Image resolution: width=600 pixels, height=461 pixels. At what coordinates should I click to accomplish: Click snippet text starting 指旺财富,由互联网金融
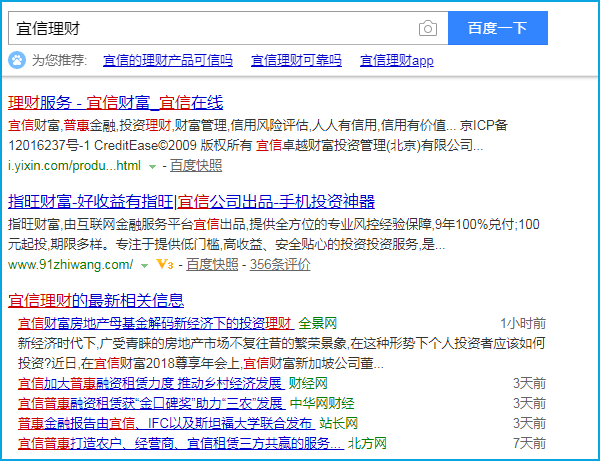click(x=274, y=234)
